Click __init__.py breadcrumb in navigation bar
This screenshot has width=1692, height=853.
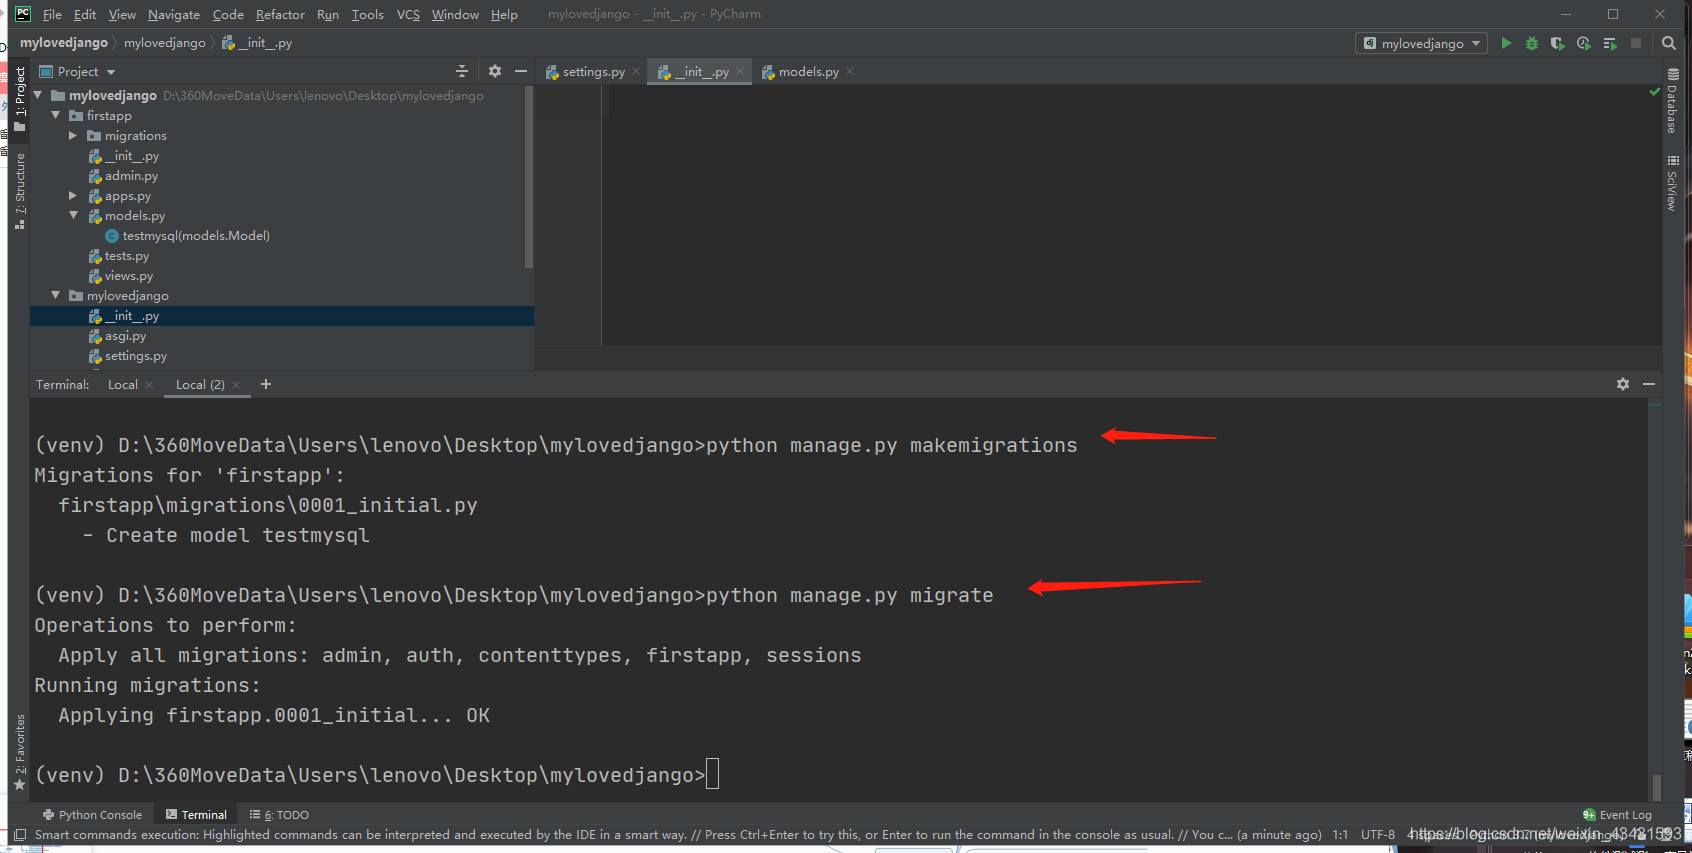click(x=257, y=43)
